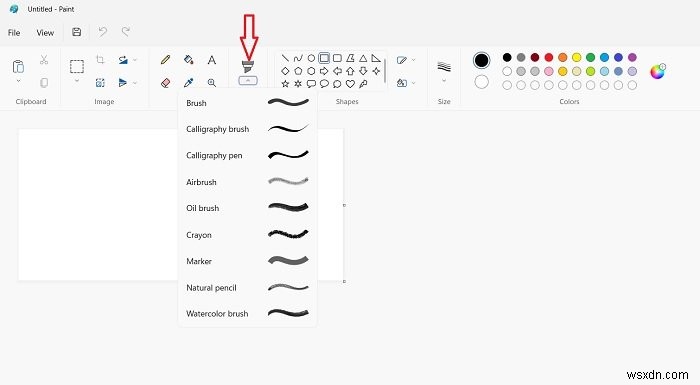Choose Crayon from the brushes list
This screenshot has height=385, width=700.
coord(248,234)
